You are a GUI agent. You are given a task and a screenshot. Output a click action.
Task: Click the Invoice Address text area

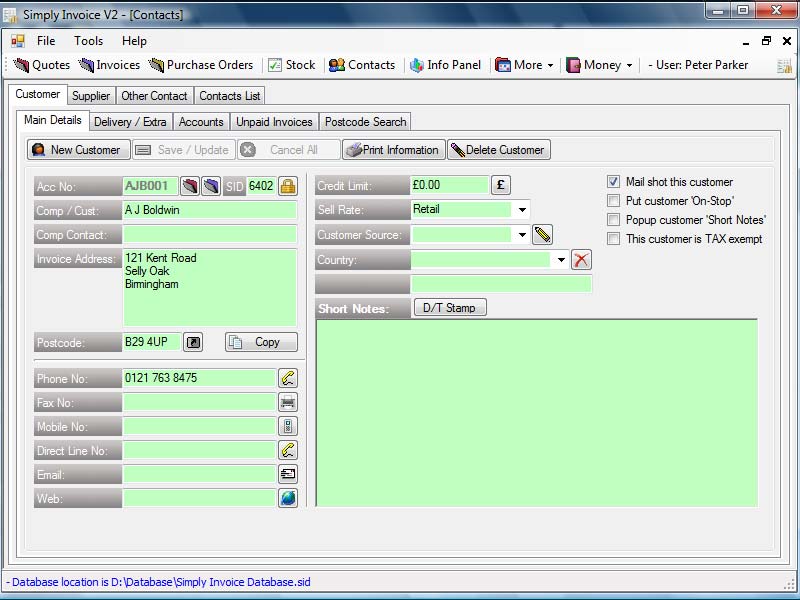coord(210,287)
